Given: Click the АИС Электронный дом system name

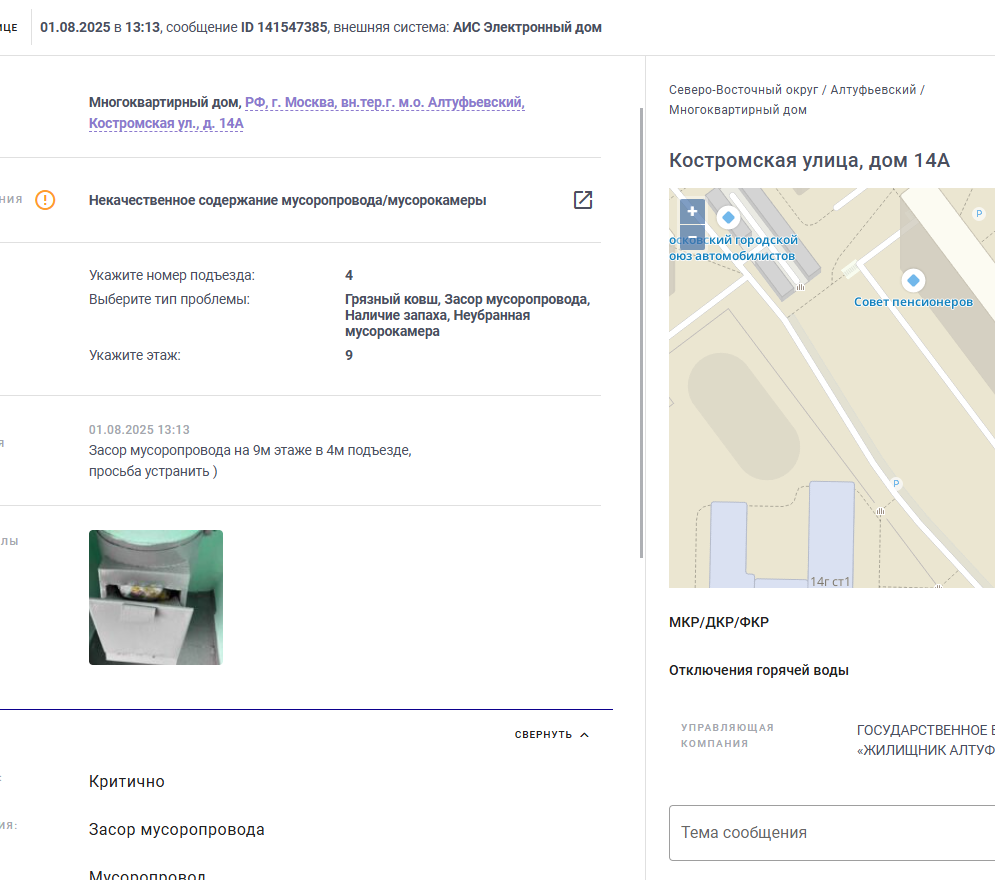Looking at the screenshot, I should [x=527, y=27].
